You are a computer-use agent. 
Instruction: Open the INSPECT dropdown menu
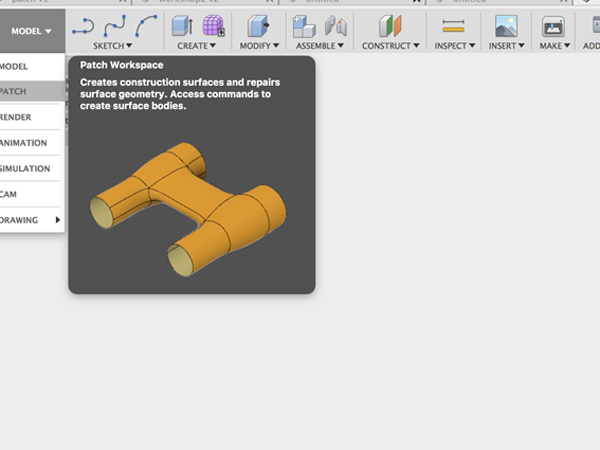coord(455,46)
